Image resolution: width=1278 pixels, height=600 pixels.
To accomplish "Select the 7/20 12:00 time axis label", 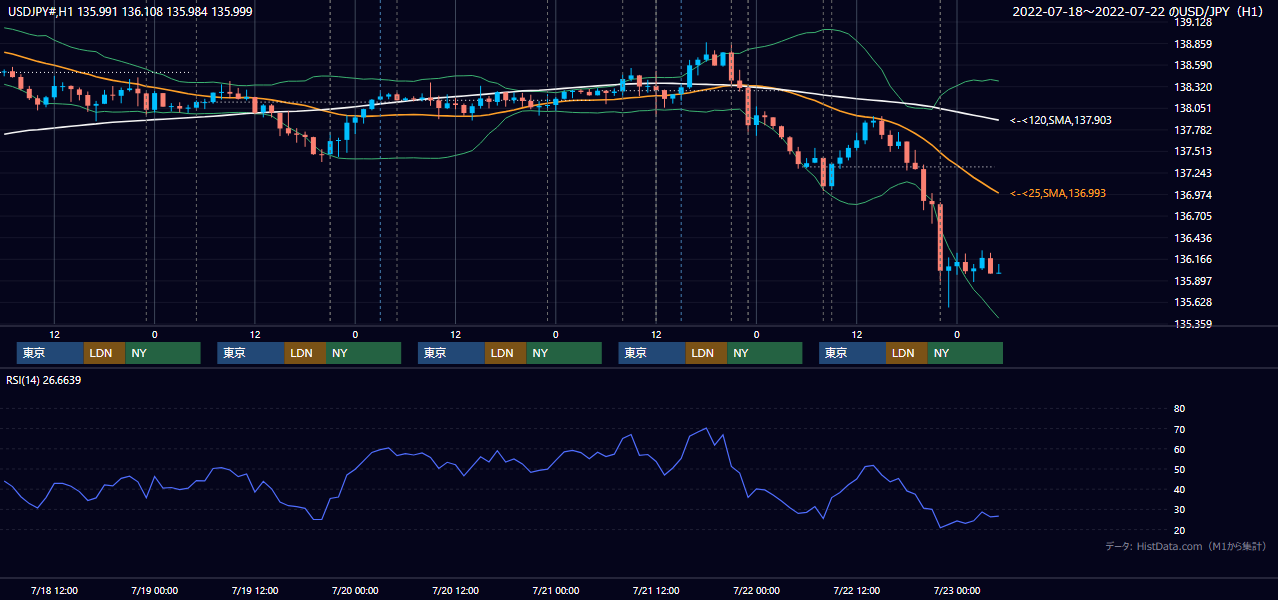I will pos(455,590).
